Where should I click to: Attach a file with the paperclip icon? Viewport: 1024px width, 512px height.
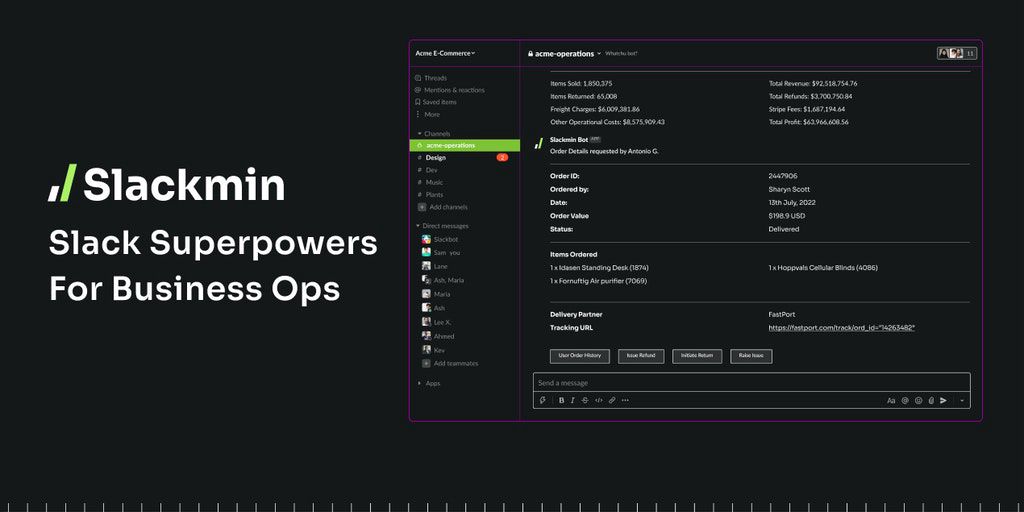tap(930, 400)
